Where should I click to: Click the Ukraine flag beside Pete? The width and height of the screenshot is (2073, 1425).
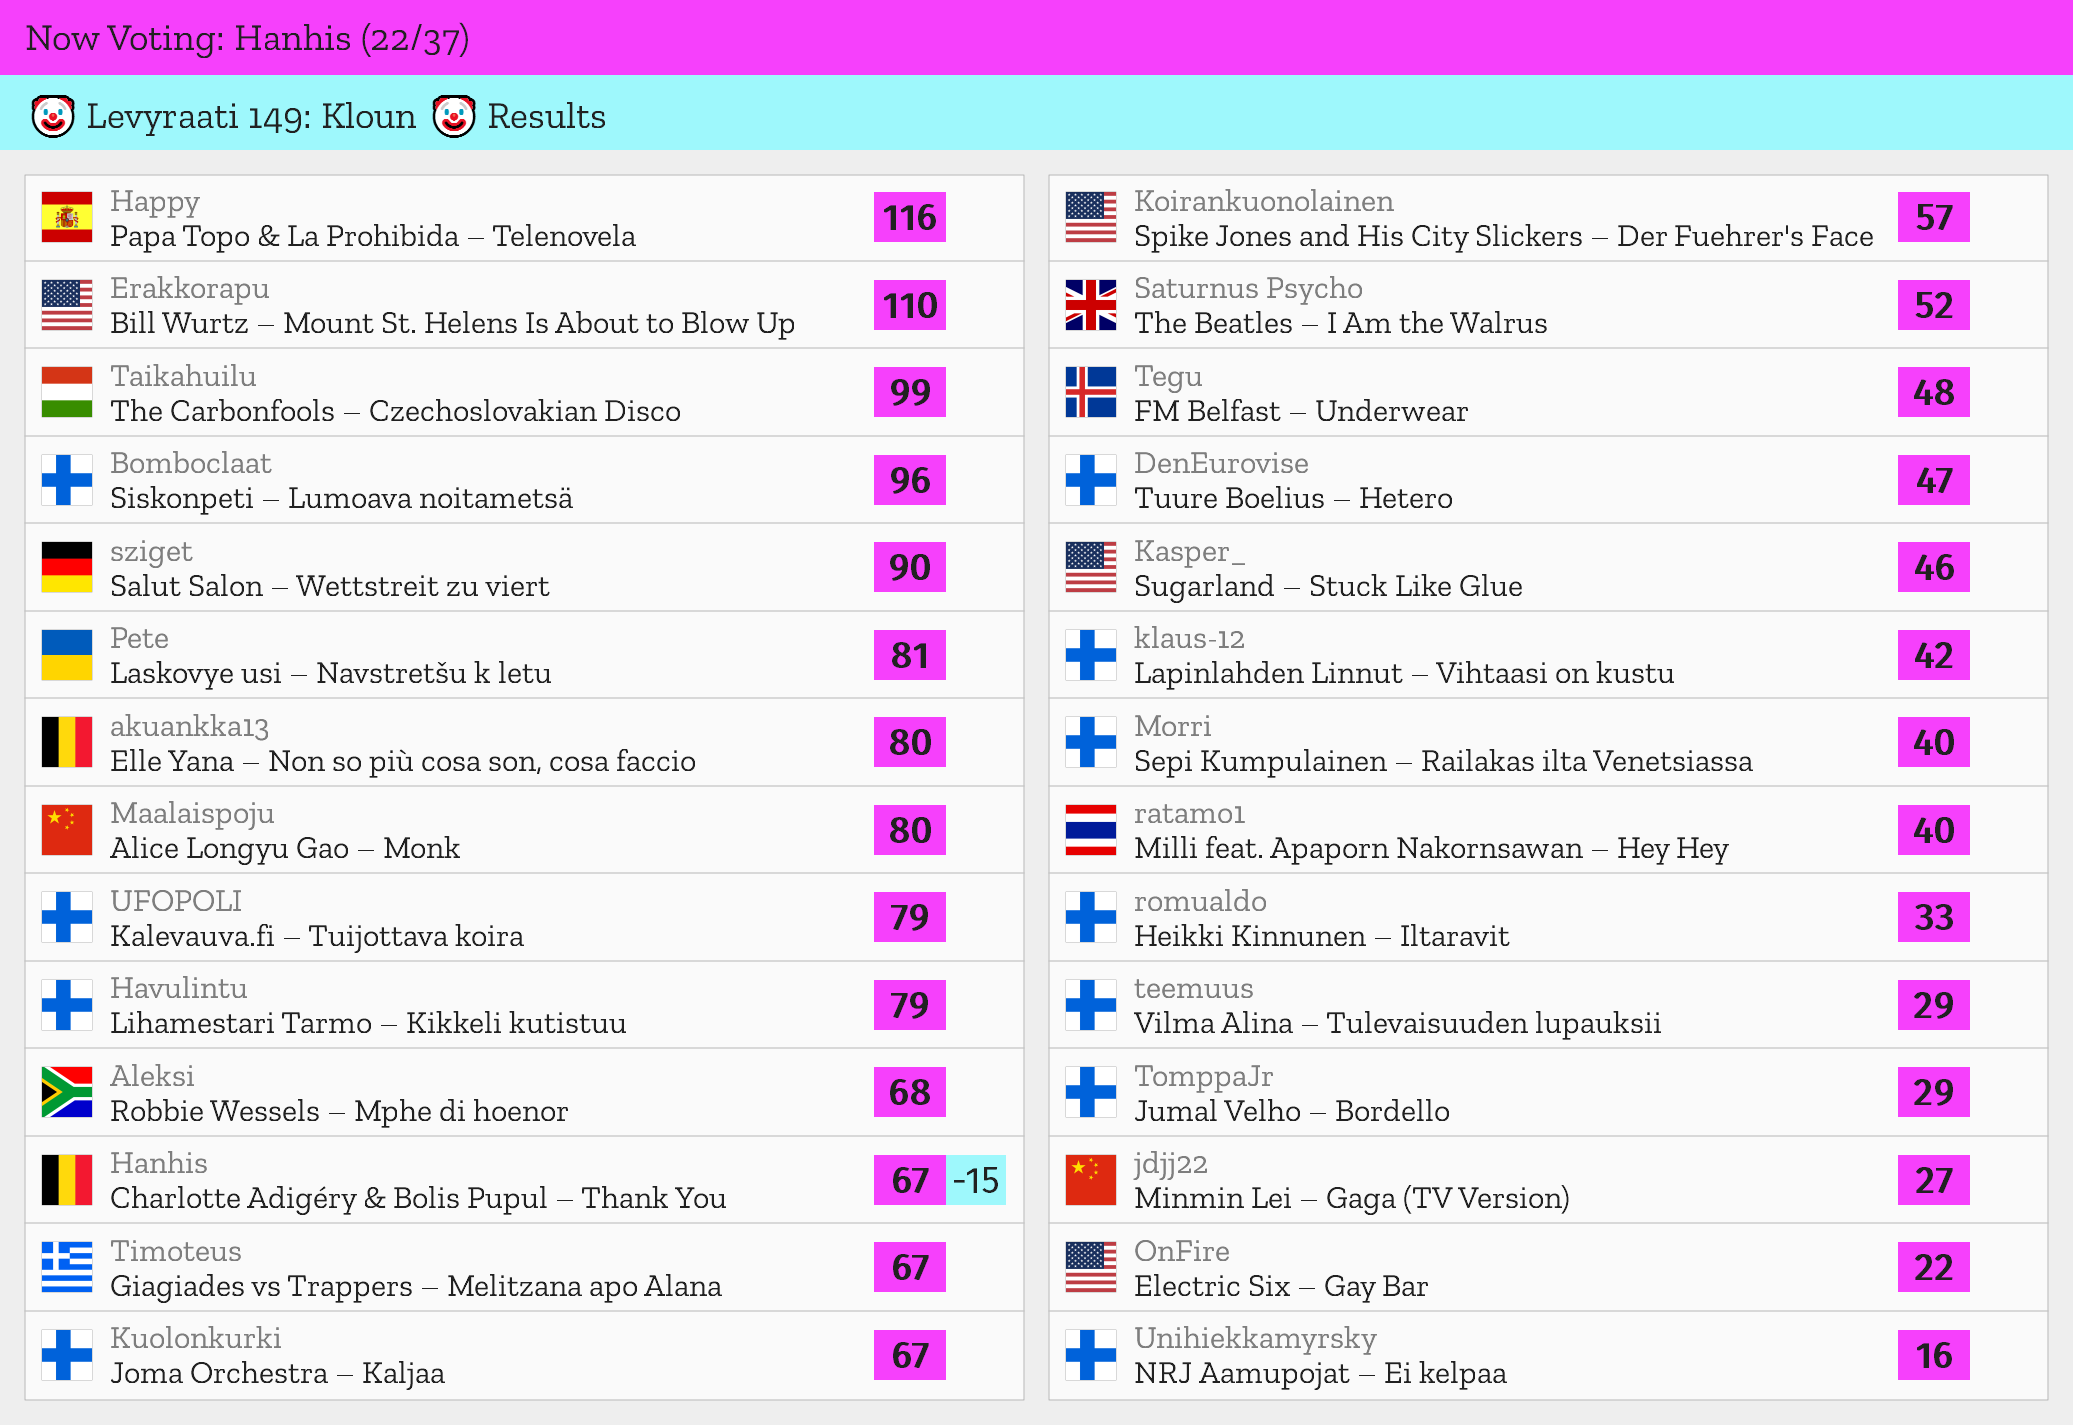pyautogui.click(x=67, y=655)
